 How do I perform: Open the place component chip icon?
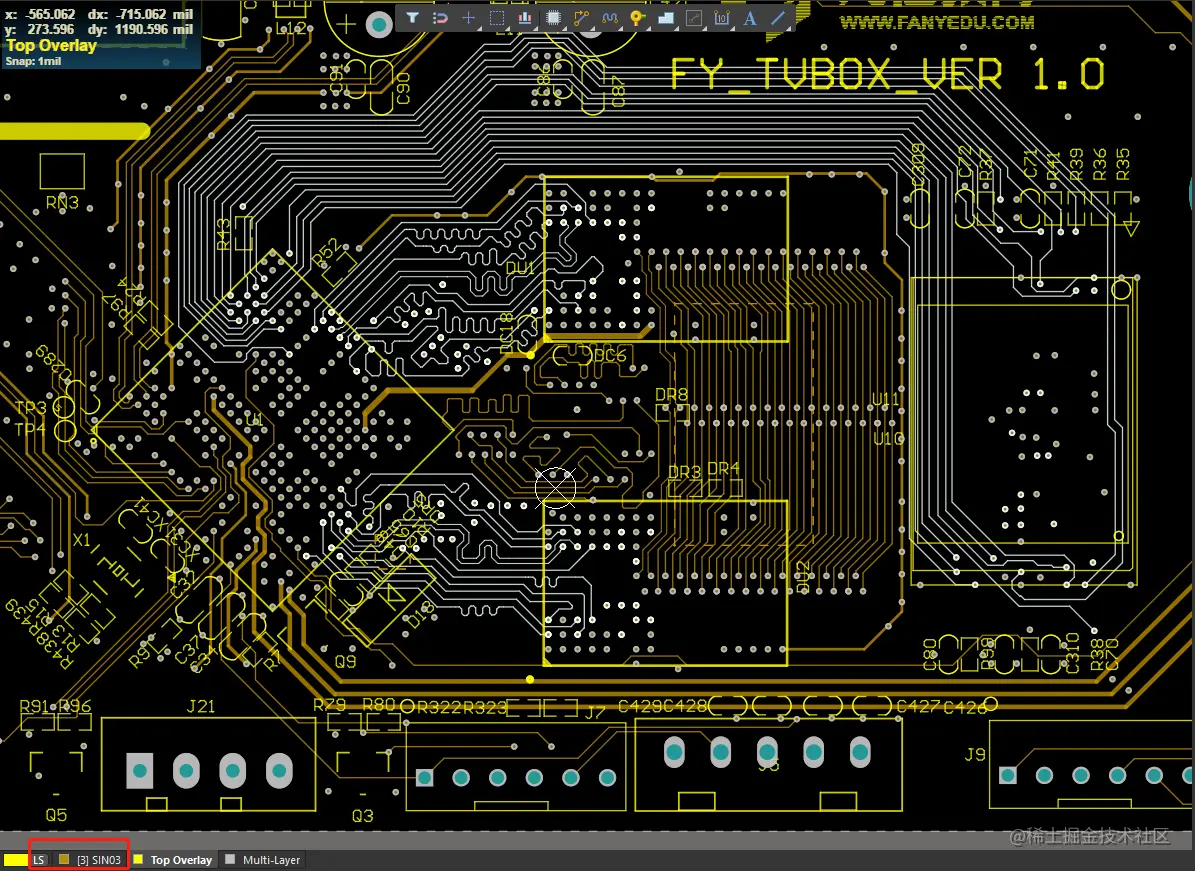click(552, 17)
